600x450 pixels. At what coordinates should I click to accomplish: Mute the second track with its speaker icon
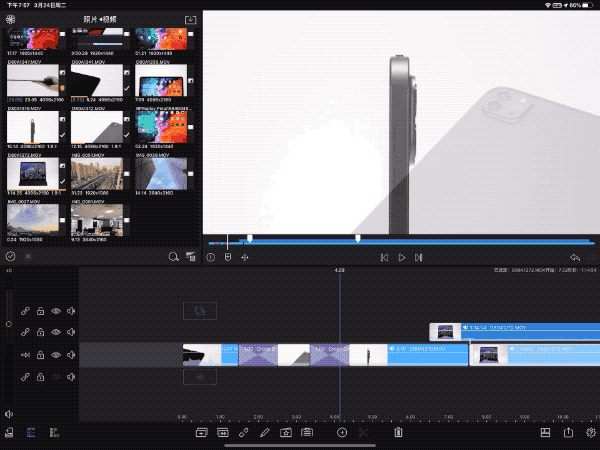tap(71, 332)
